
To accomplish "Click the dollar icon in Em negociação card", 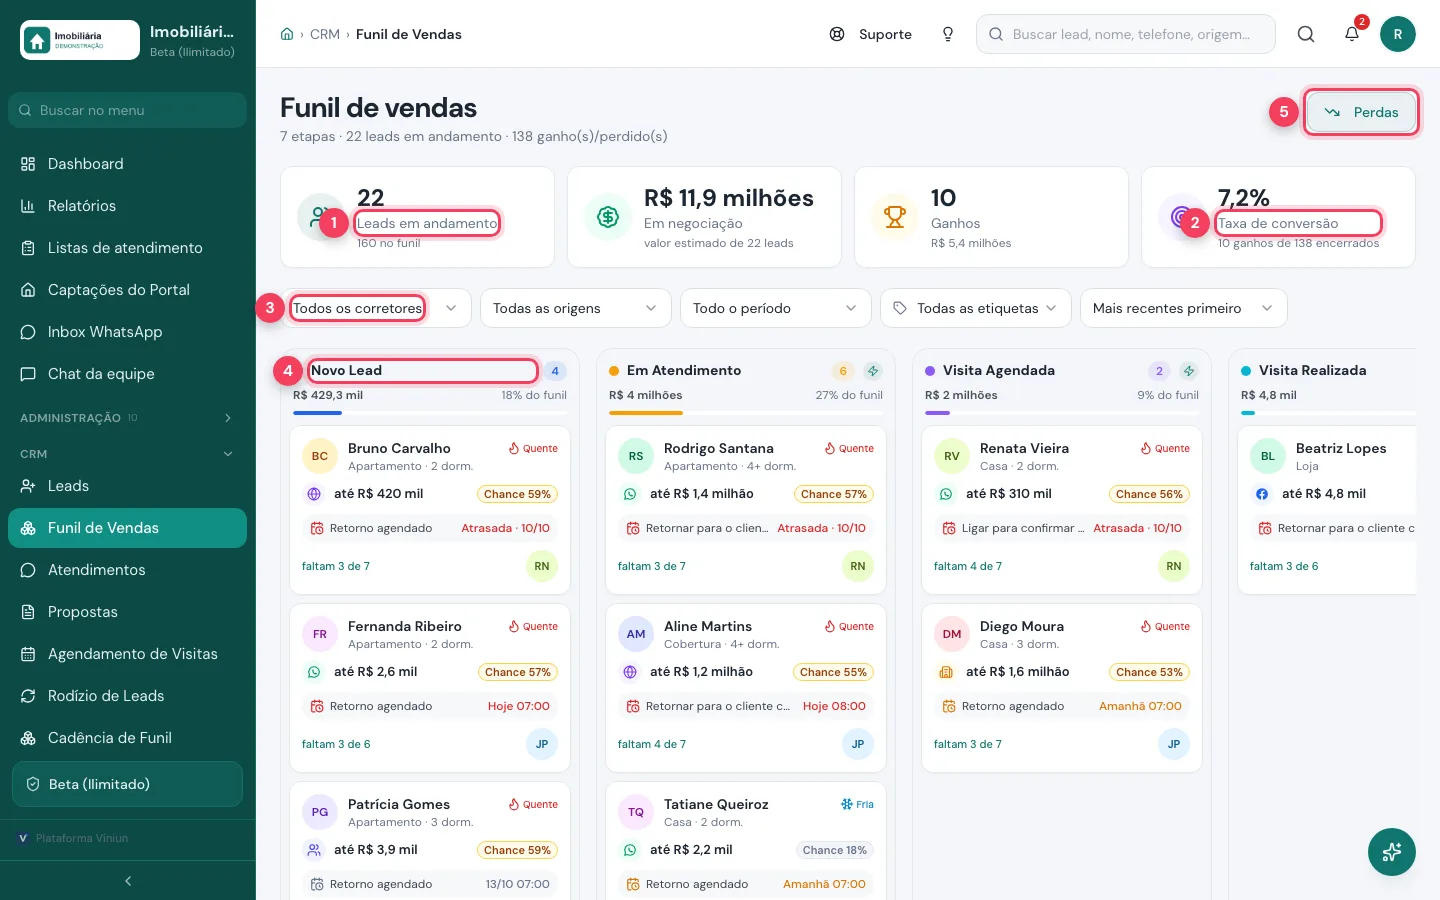I will coord(608,216).
